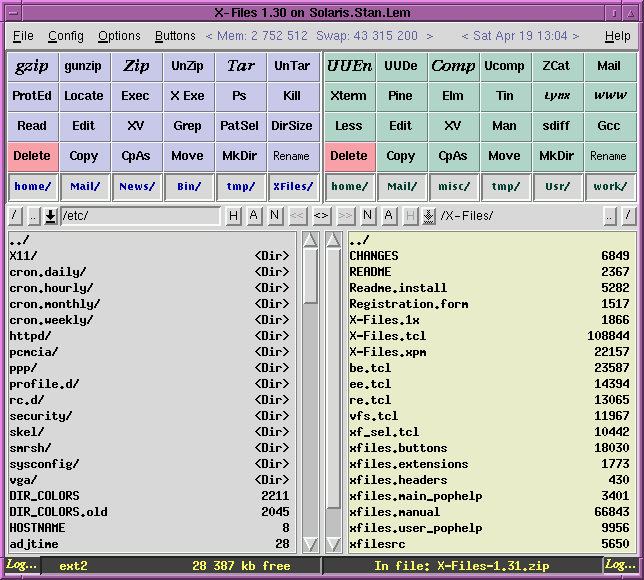Jump to Usr/ bookmark directory
Image resolution: width=644 pixels, height=580 pixels.
point(557,187)
